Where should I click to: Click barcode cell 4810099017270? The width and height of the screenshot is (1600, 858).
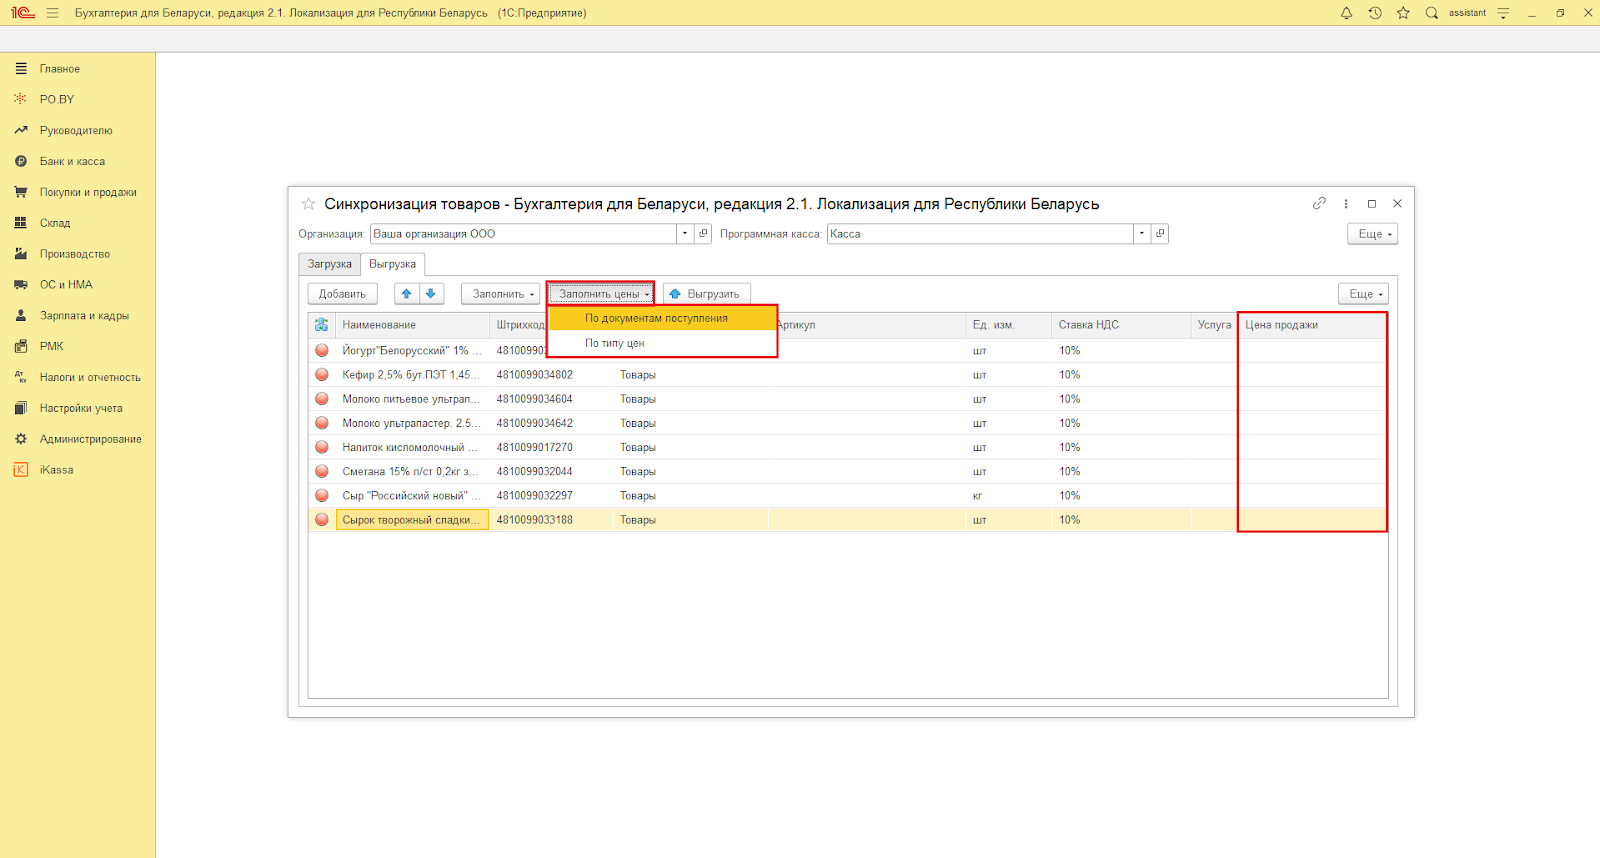(x=551, y=447)
